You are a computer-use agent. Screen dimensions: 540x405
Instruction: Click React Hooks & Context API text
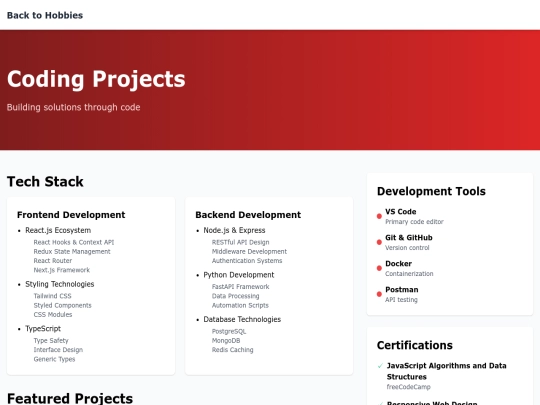tap(74, 242)
